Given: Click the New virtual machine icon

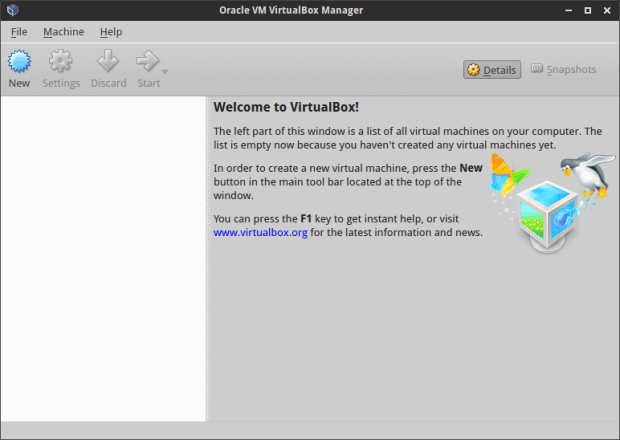Looking at the screenshot, I should pyautogui.click(x=19, y=61).
